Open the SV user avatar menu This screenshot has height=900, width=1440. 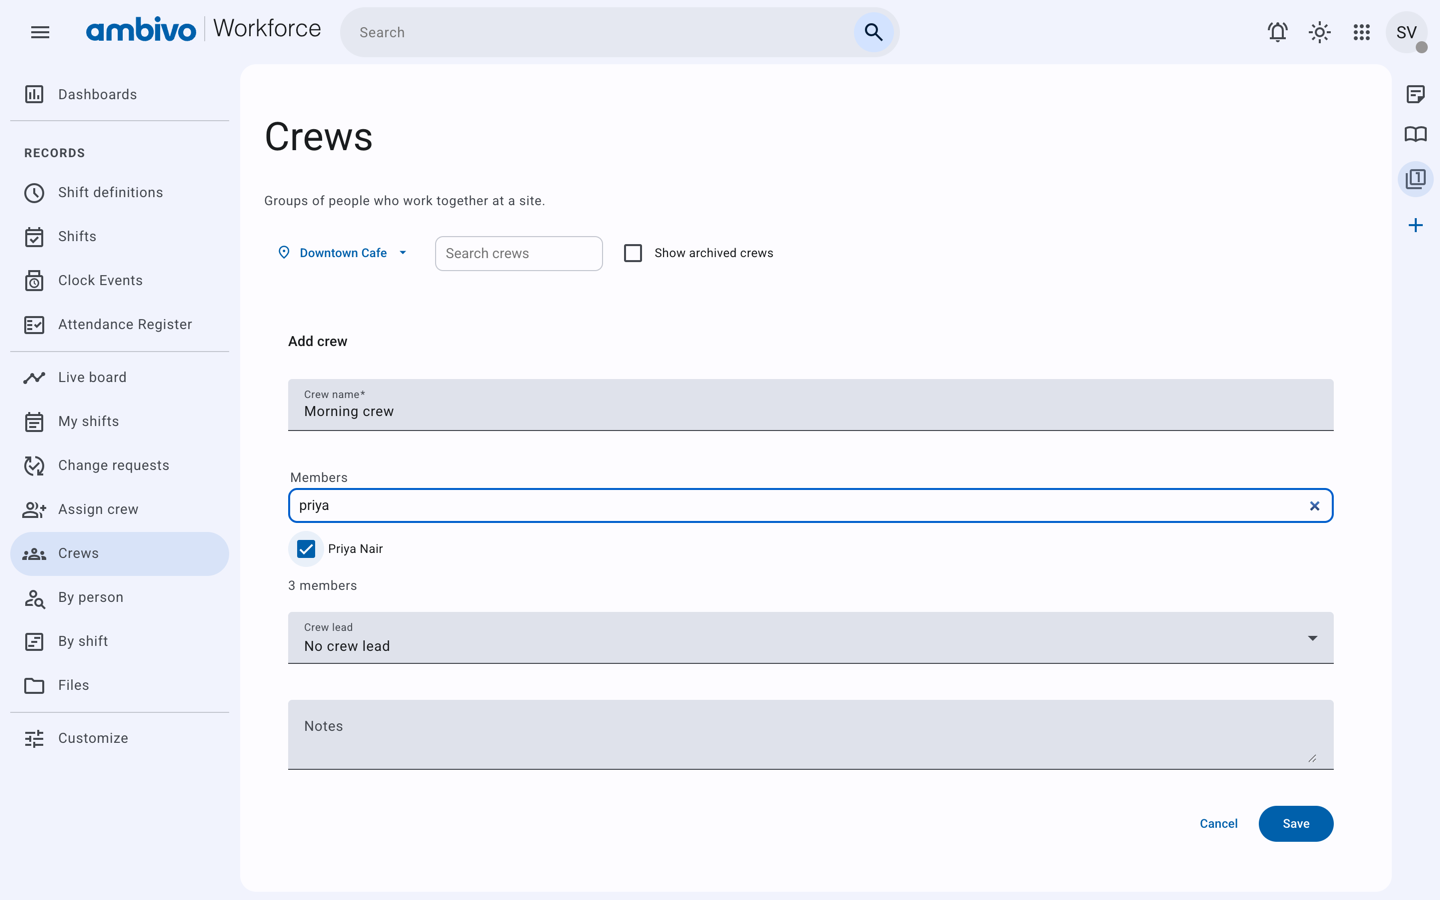point(1406,32)
